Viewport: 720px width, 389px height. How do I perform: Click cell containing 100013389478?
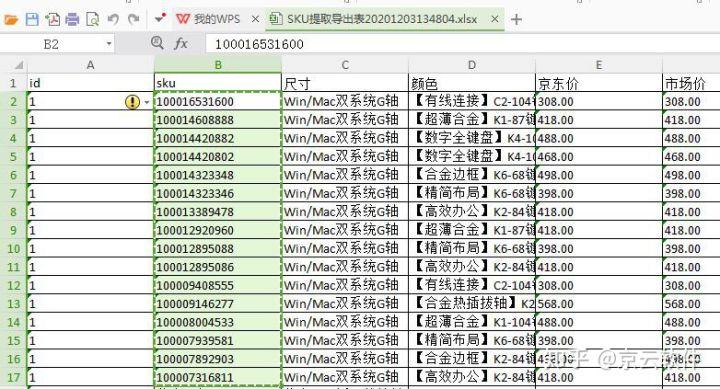(x=218, y=212)
